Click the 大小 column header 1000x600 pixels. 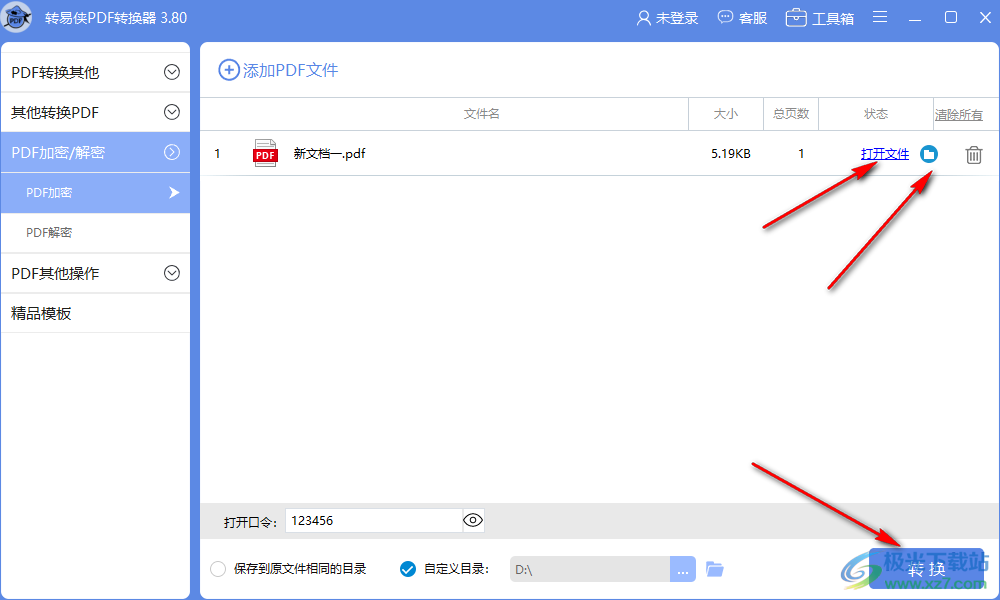coord(726,113)
